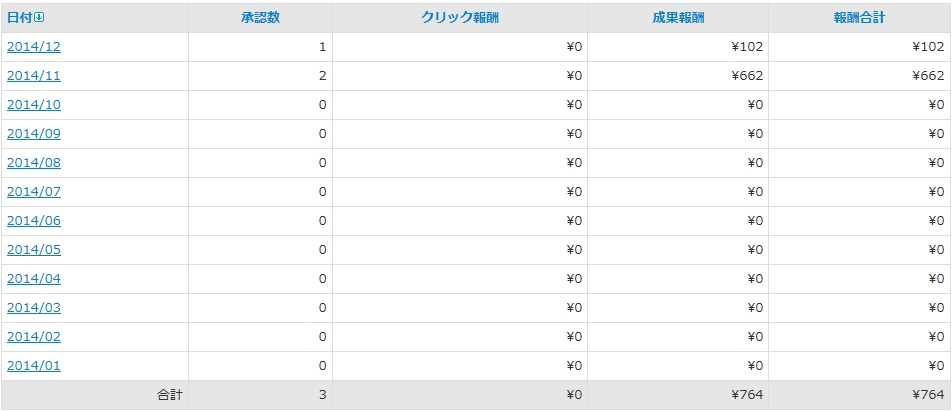Click the 2014/08 date link

click(33, 163)
